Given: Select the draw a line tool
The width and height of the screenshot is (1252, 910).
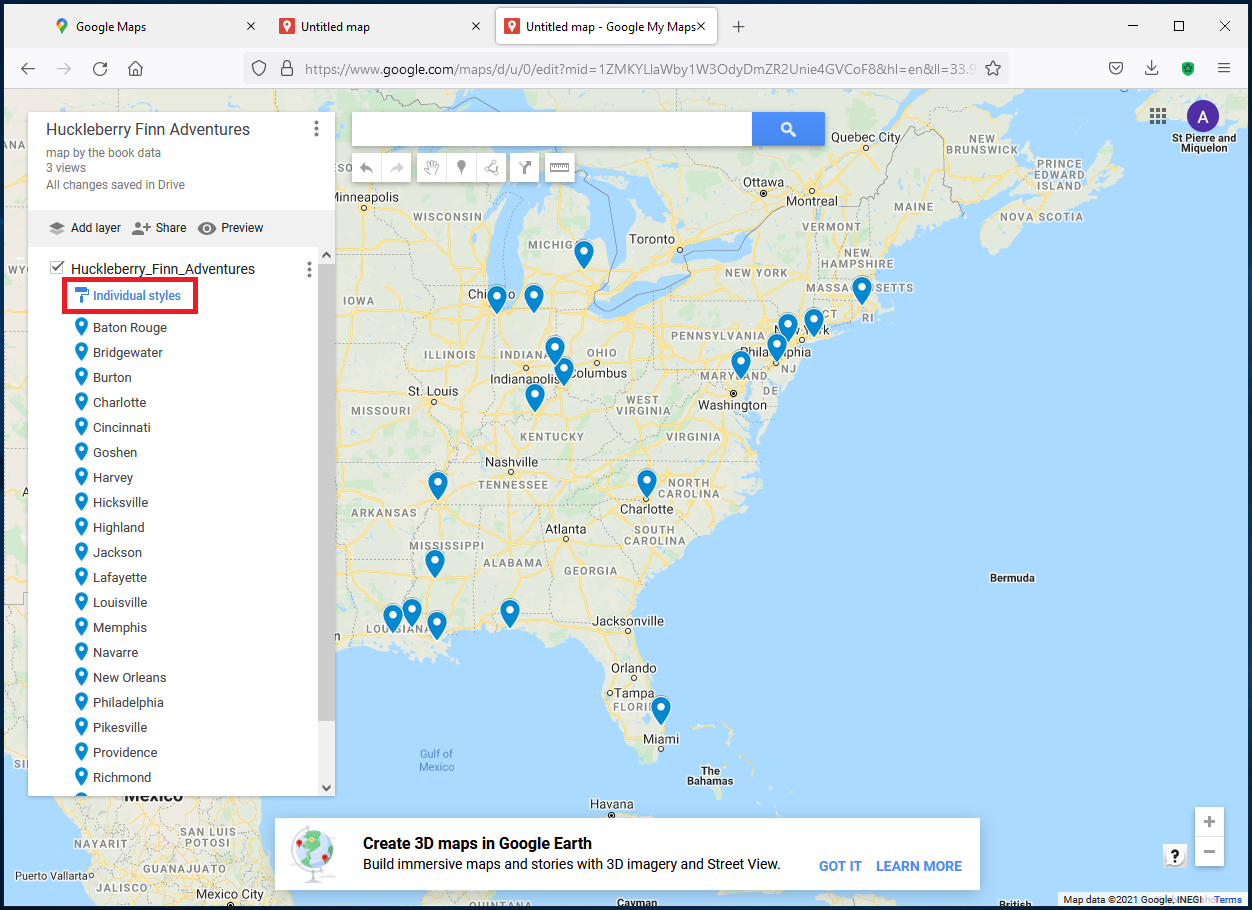Looking at the screenshot, I should [x=491, y=168].
